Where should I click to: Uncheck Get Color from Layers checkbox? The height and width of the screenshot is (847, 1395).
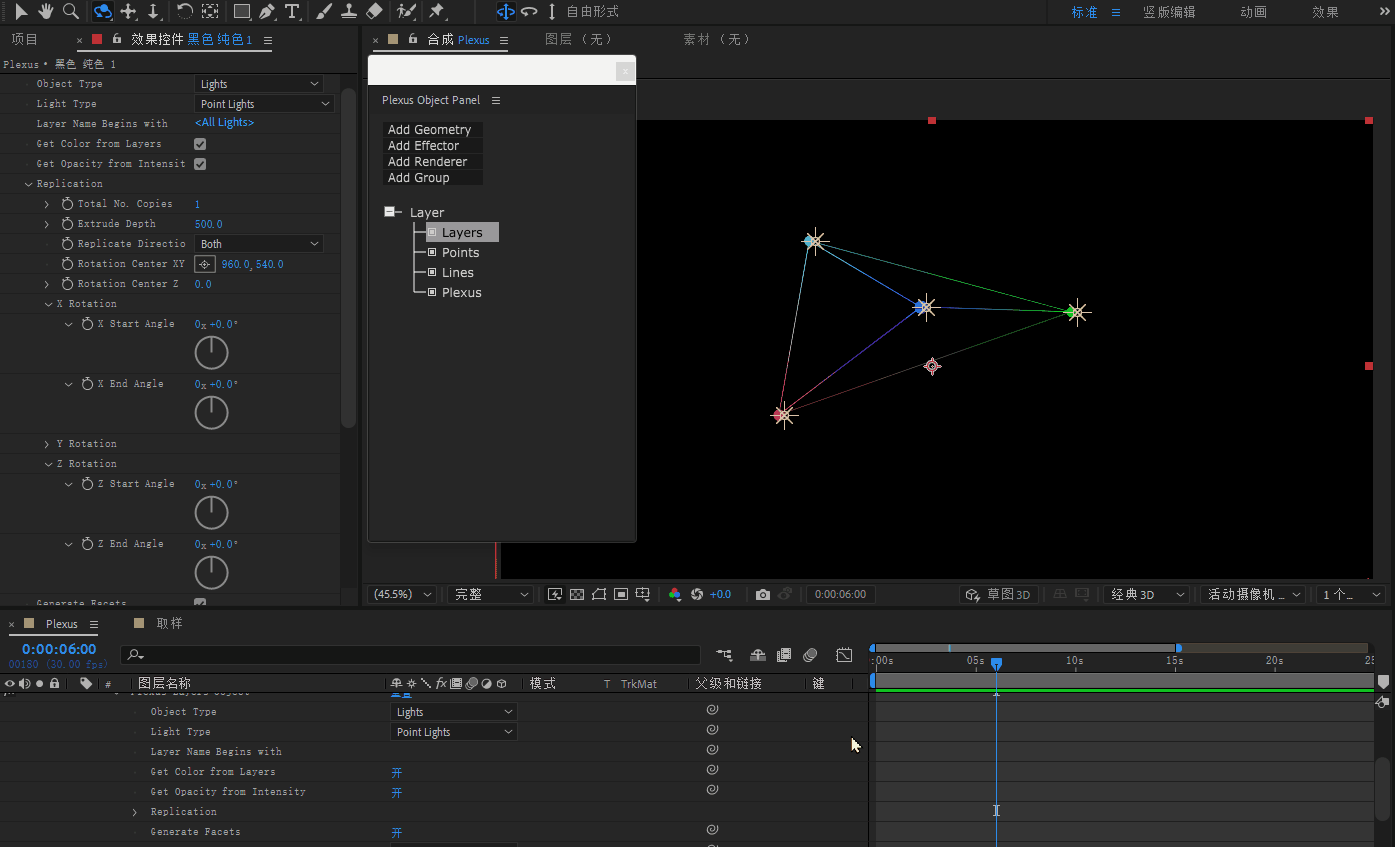(x=200, y=144)
